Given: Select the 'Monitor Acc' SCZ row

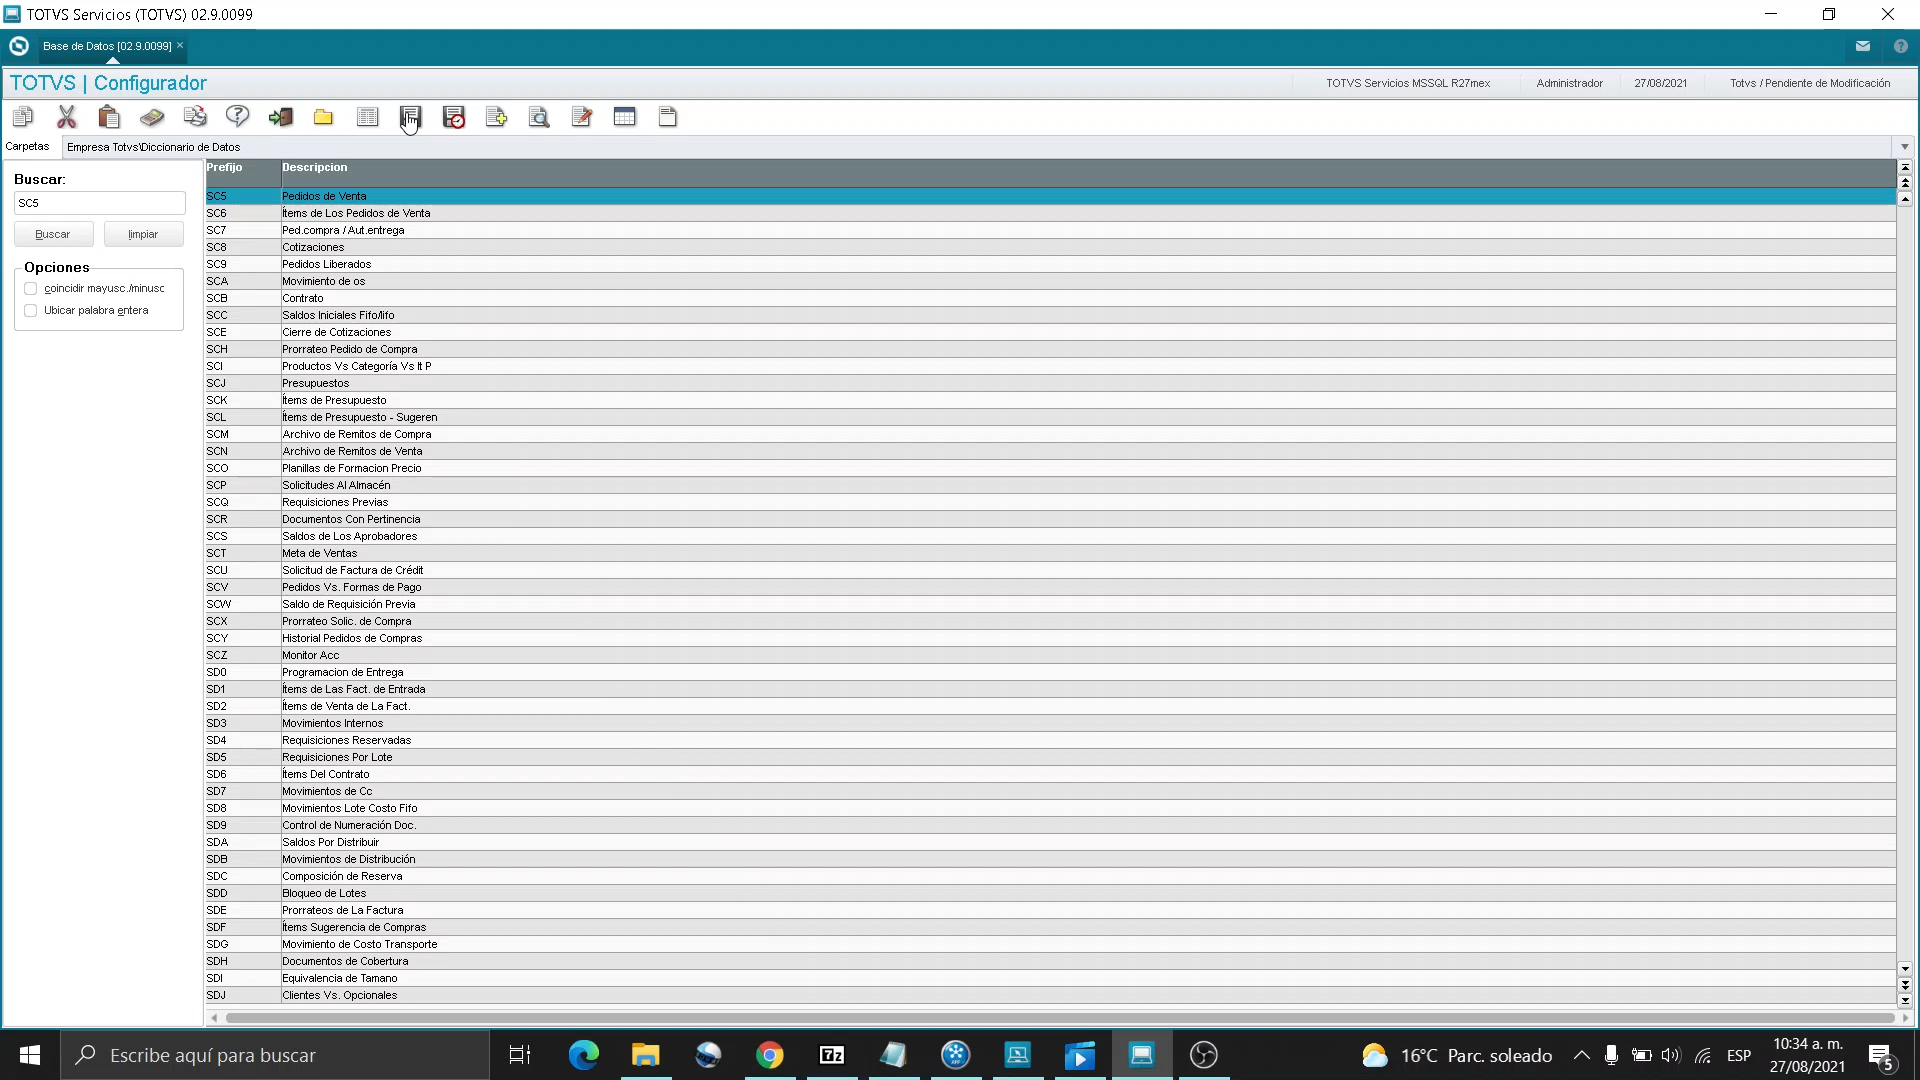Looking at the screenshot, I should (x=1050, y=655).
